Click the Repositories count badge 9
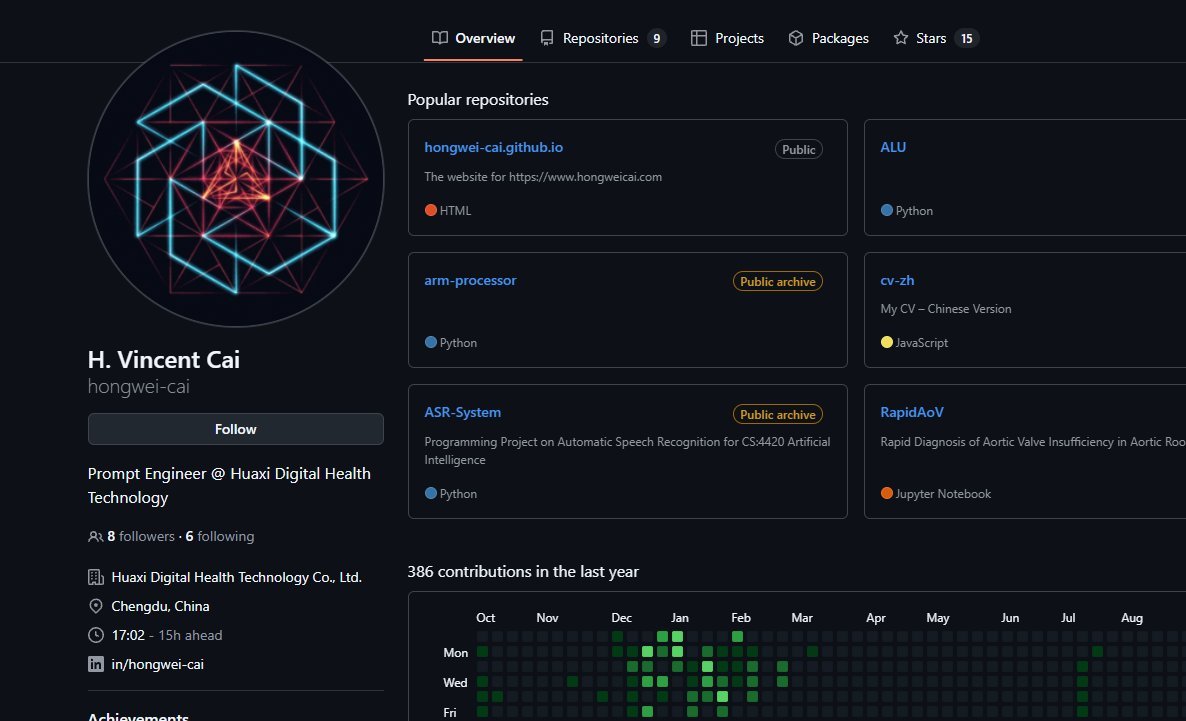Screen dimensions: 1186x721 pyautogui.click(x=657, y=39)
